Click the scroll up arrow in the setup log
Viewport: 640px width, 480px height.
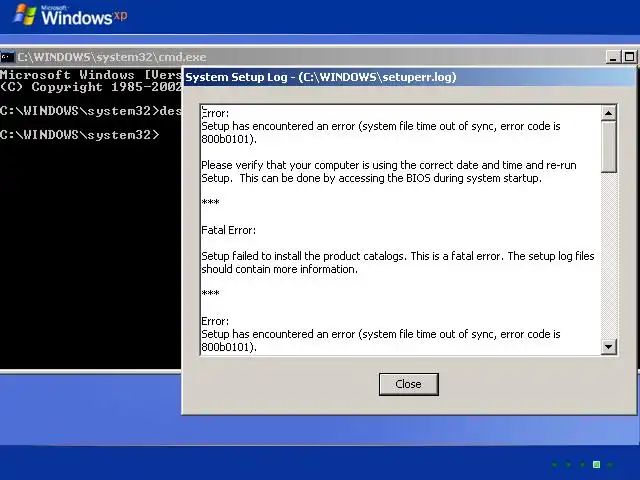point(608,113)
